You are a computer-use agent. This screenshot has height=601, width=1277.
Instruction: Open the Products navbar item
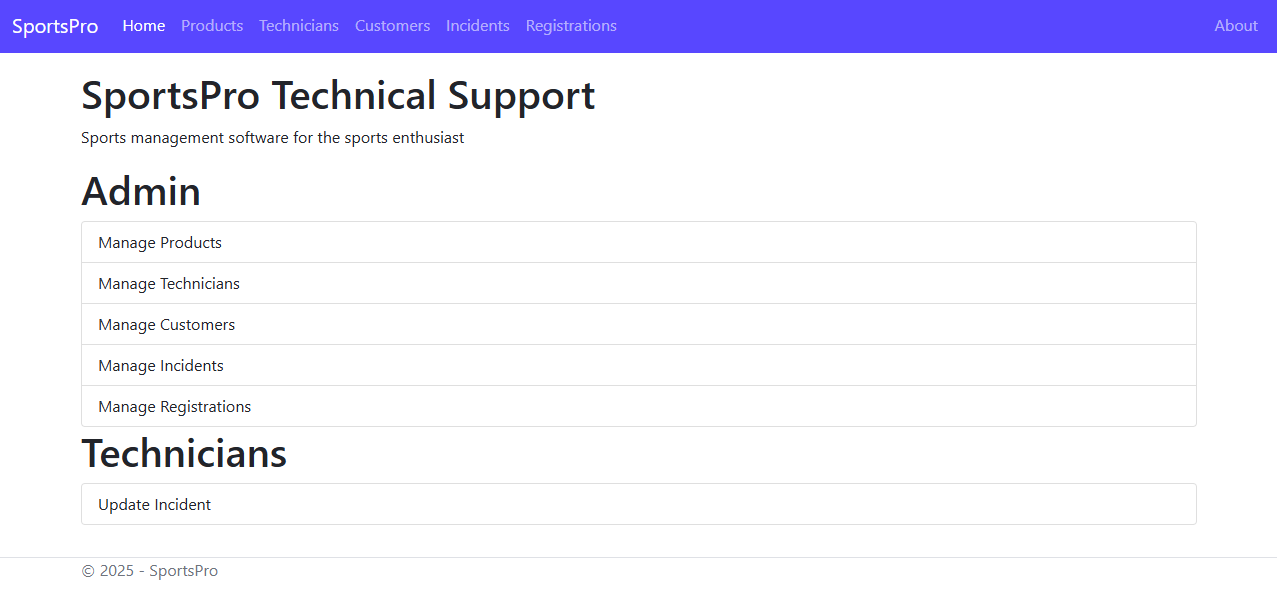pos(212,26)
